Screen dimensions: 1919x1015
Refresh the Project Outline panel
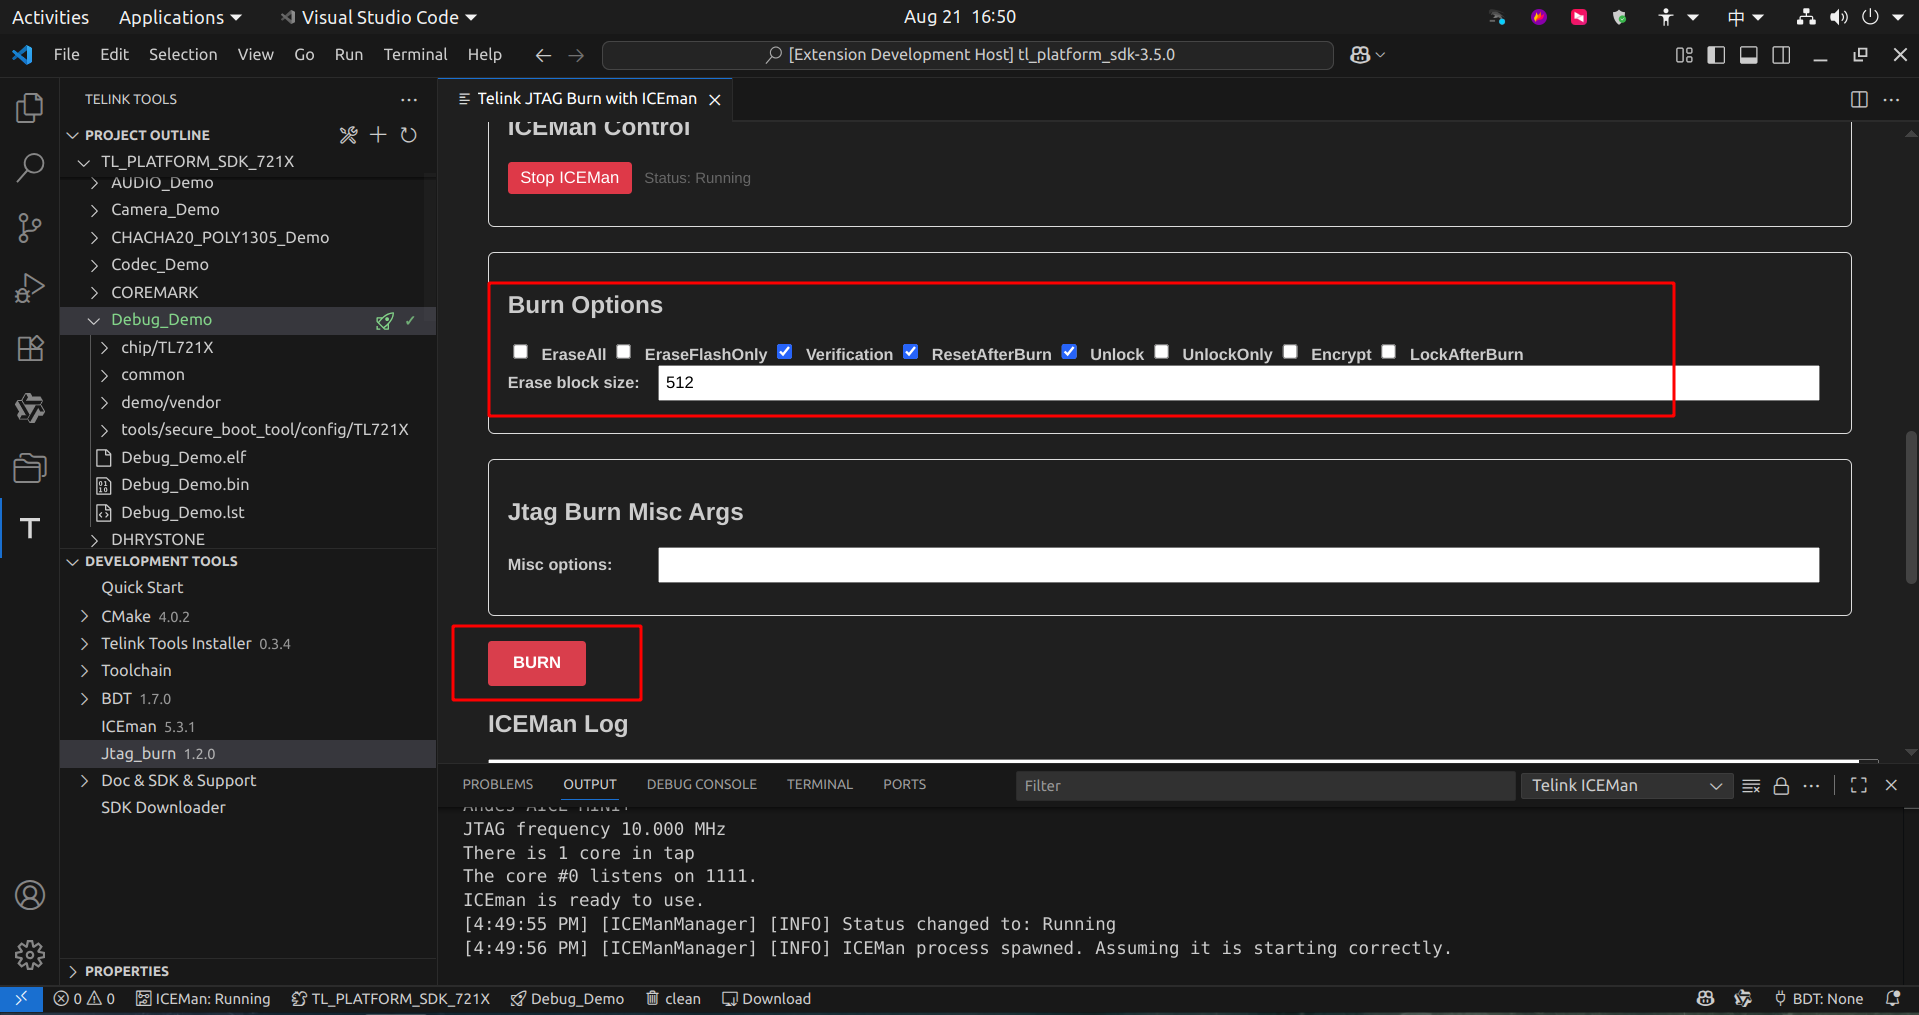pyautogui.click(x=409, y=135)
